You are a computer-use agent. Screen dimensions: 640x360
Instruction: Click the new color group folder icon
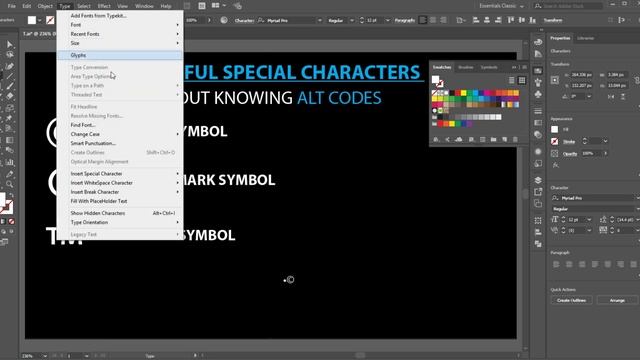pyautogui.click(x=493, y=140)
